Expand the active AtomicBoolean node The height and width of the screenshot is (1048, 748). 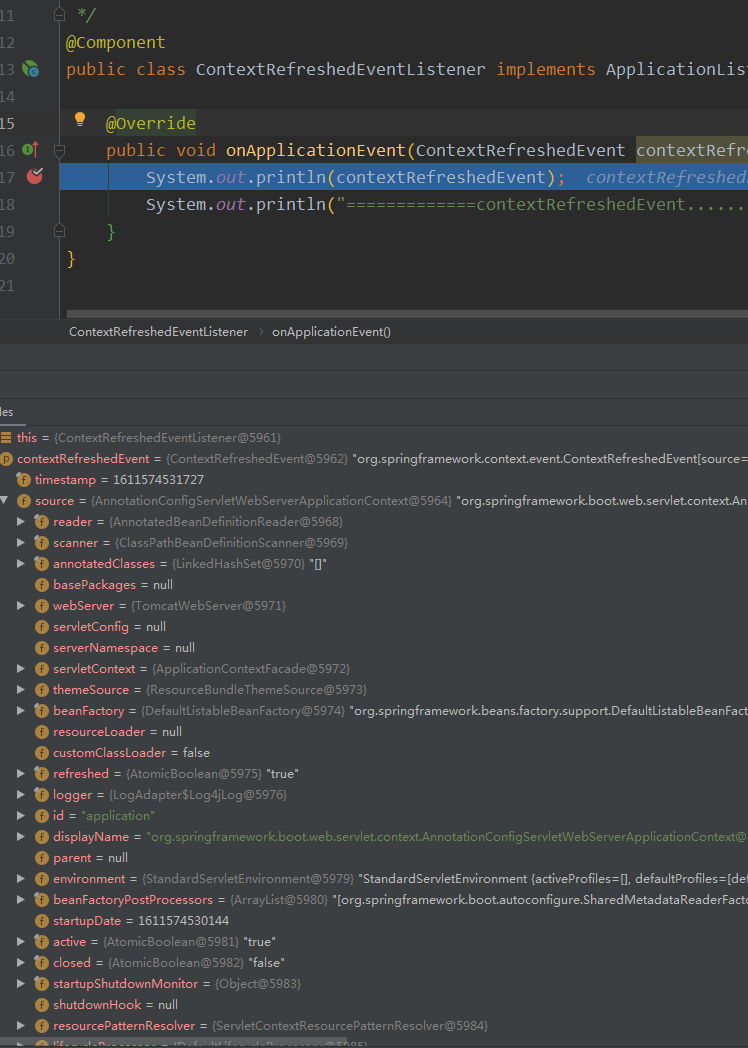tap(21, 942)
